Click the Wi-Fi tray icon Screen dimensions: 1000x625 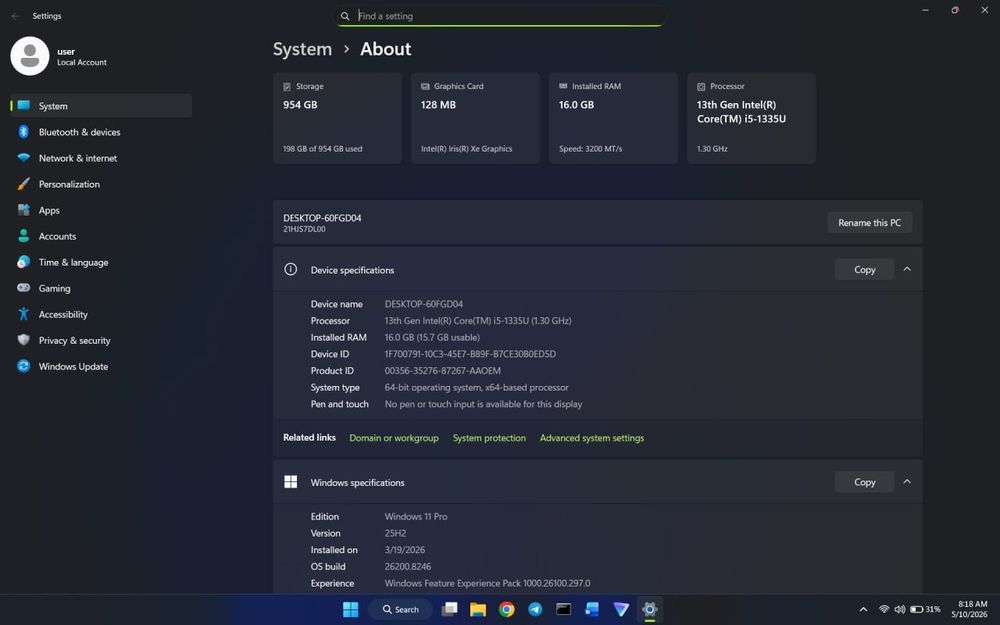coord(884,610)
